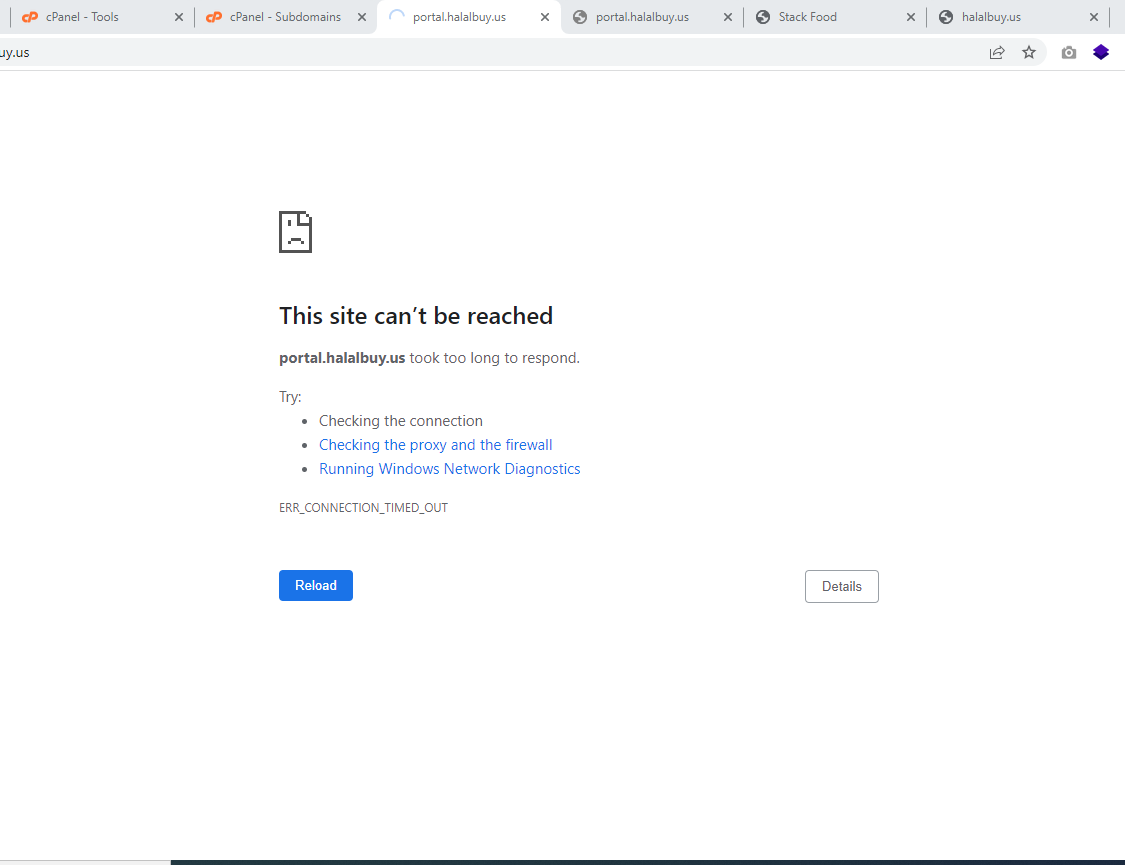Launch Running Windows Network Diagnostics link

[449, 469]
